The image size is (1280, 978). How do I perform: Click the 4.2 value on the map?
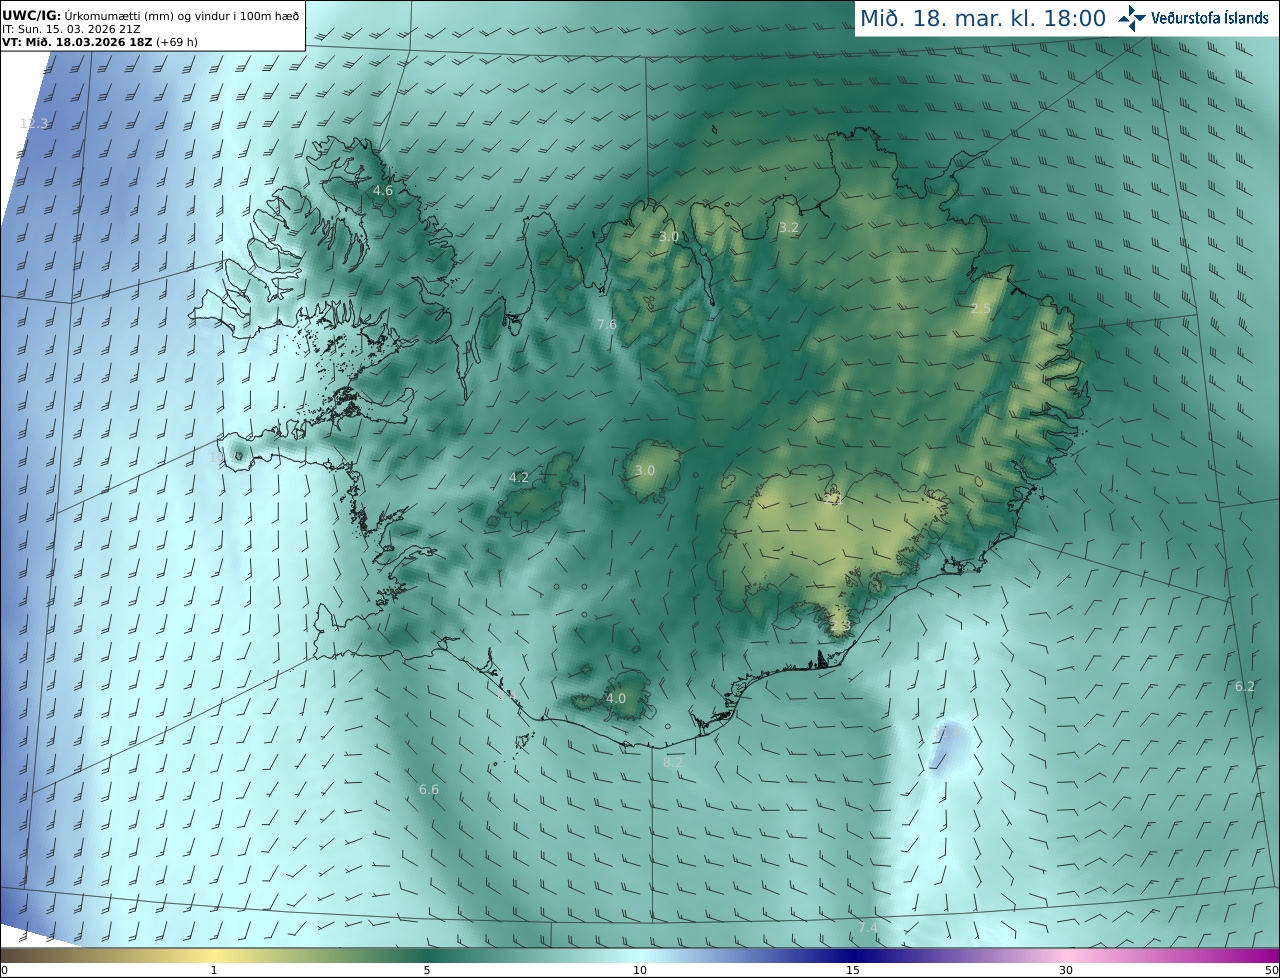pos(518,477)
